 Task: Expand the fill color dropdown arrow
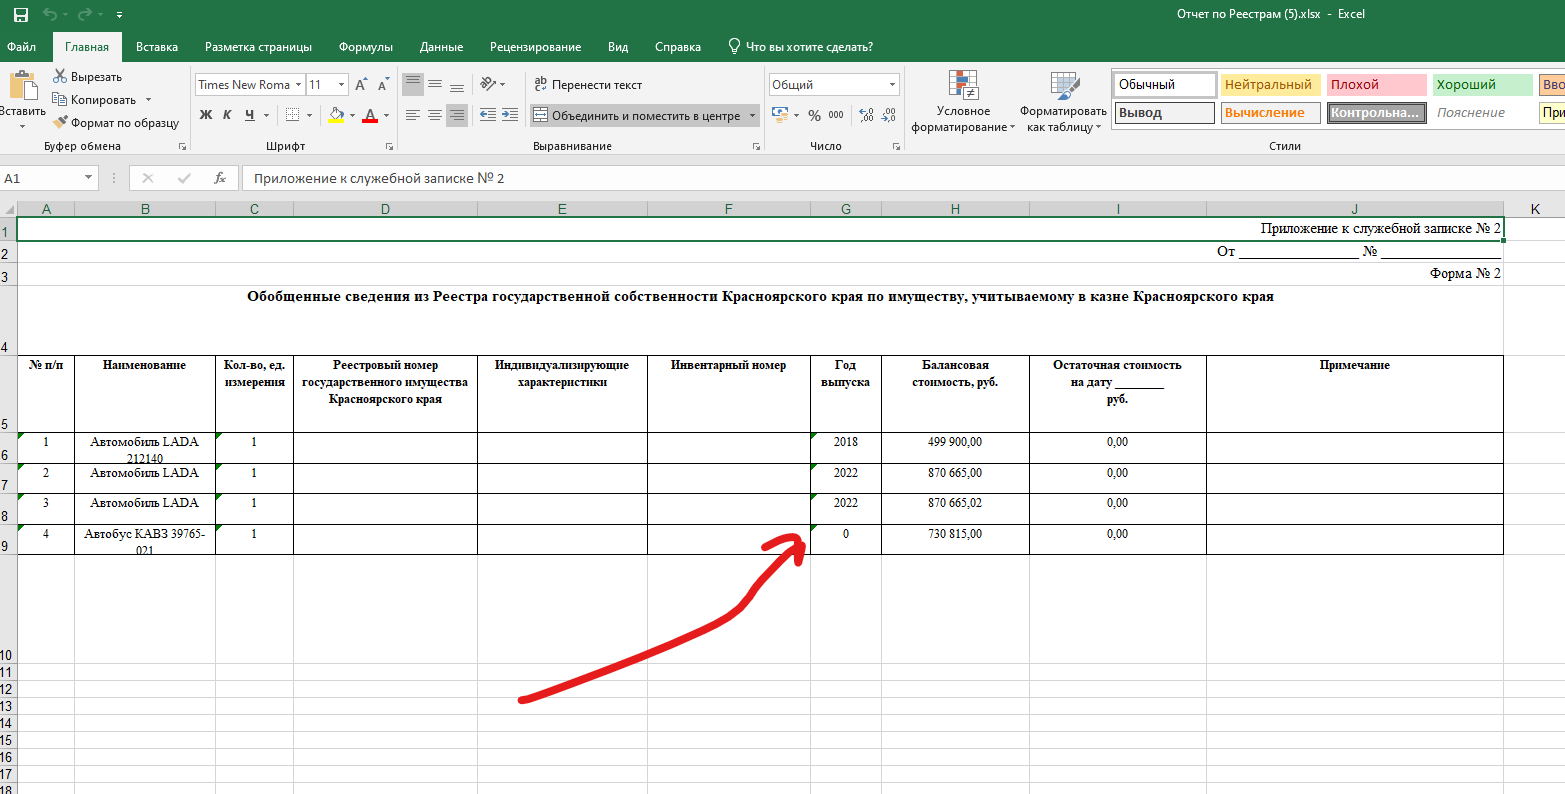point(352,115)
